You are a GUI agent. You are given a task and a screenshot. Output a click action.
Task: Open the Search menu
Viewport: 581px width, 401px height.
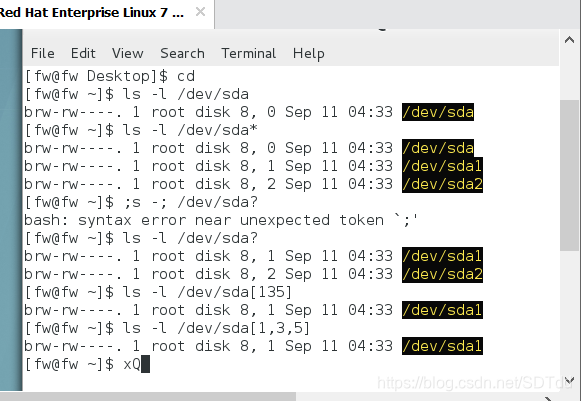point(182,53)
